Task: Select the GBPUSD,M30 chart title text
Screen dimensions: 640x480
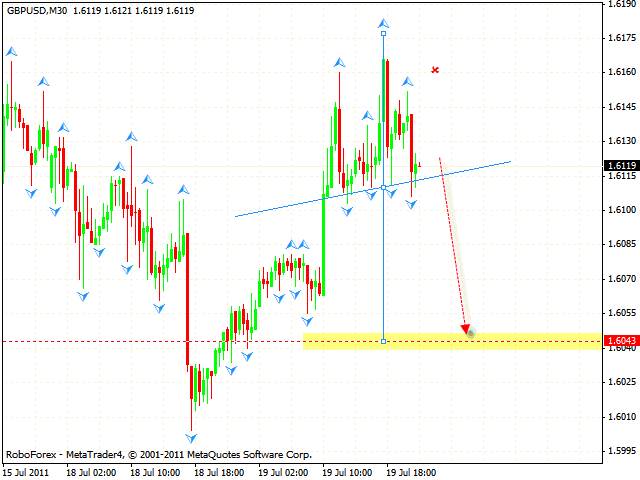Action: [x=37, y=11]
